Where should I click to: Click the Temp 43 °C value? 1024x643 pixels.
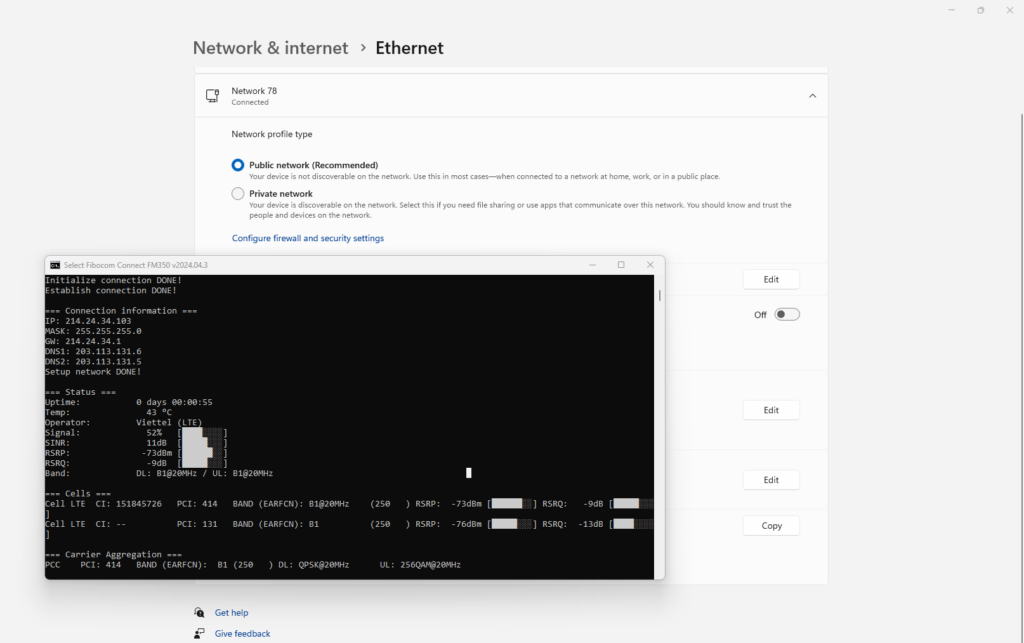click(159, 413)
